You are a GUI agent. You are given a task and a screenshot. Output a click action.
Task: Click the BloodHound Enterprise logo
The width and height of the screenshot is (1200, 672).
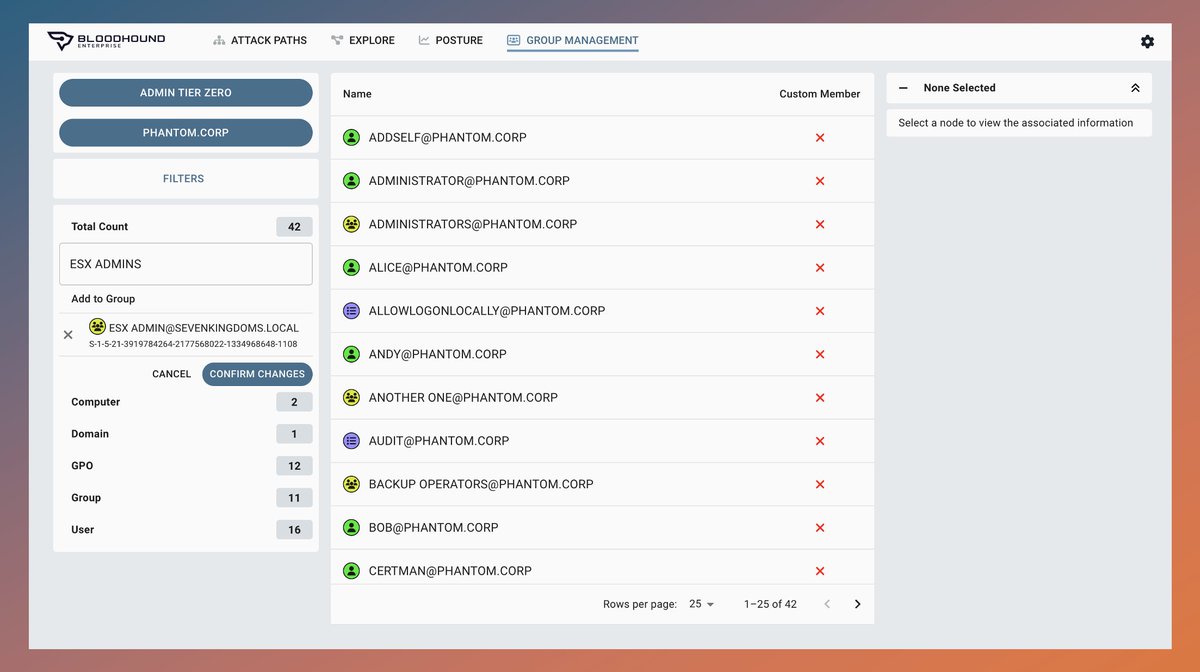(x=106, y=40)
